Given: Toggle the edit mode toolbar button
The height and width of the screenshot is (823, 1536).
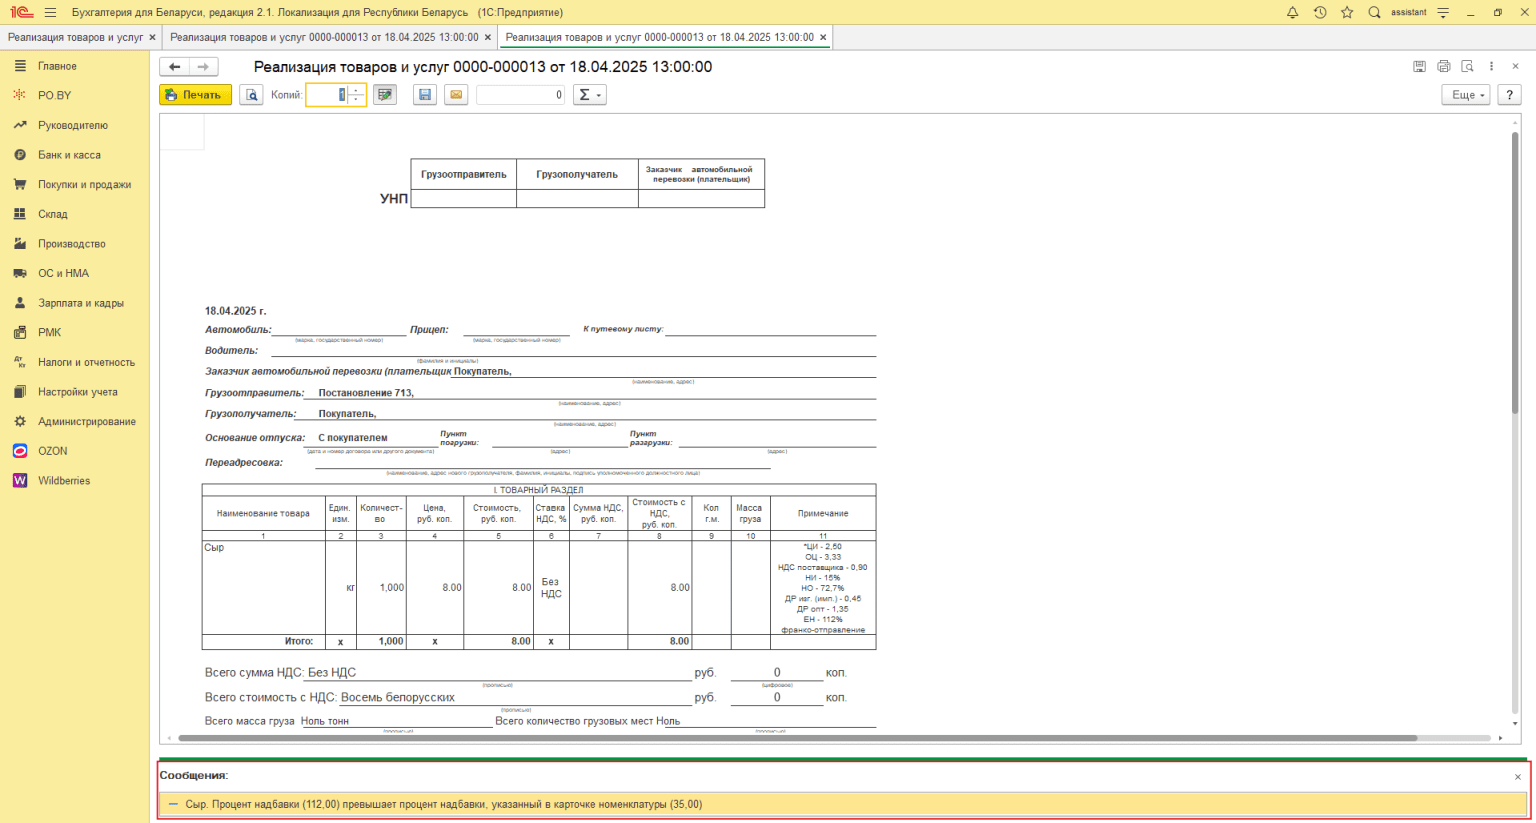Looking at the screenshot, I should (x=385, y=95).
